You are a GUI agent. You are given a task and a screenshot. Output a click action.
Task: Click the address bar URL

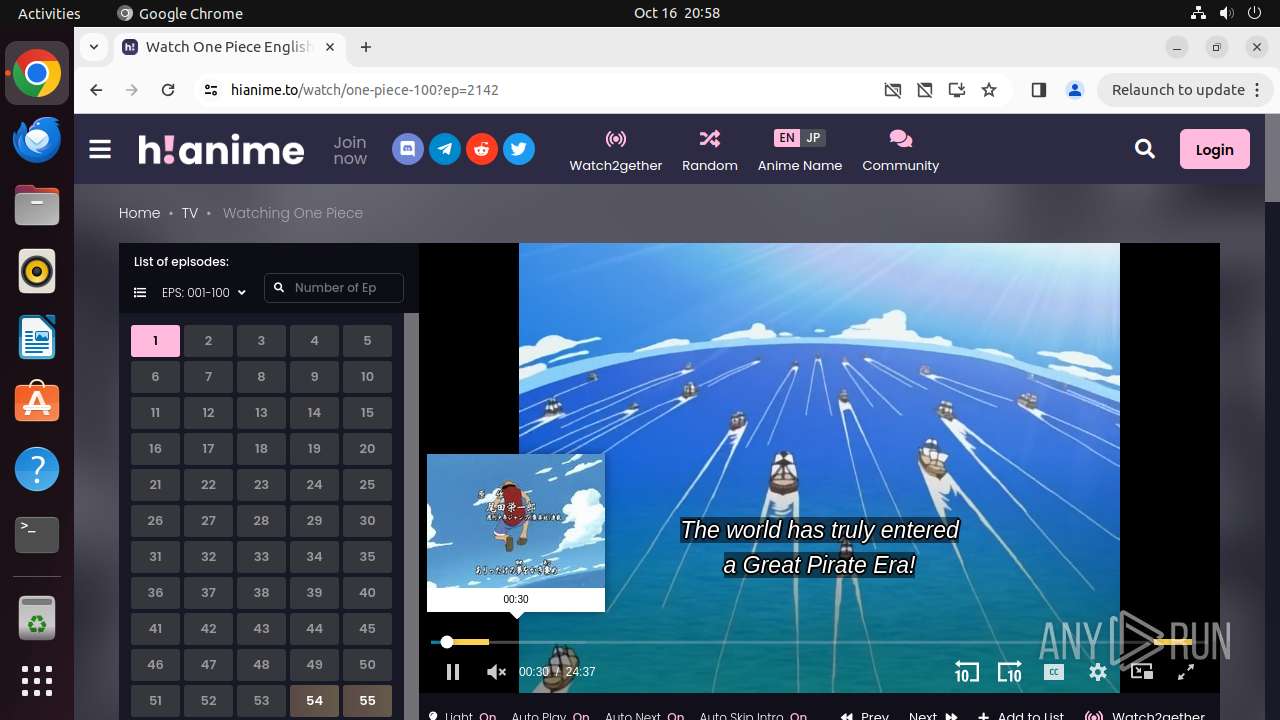click(365, 90)
